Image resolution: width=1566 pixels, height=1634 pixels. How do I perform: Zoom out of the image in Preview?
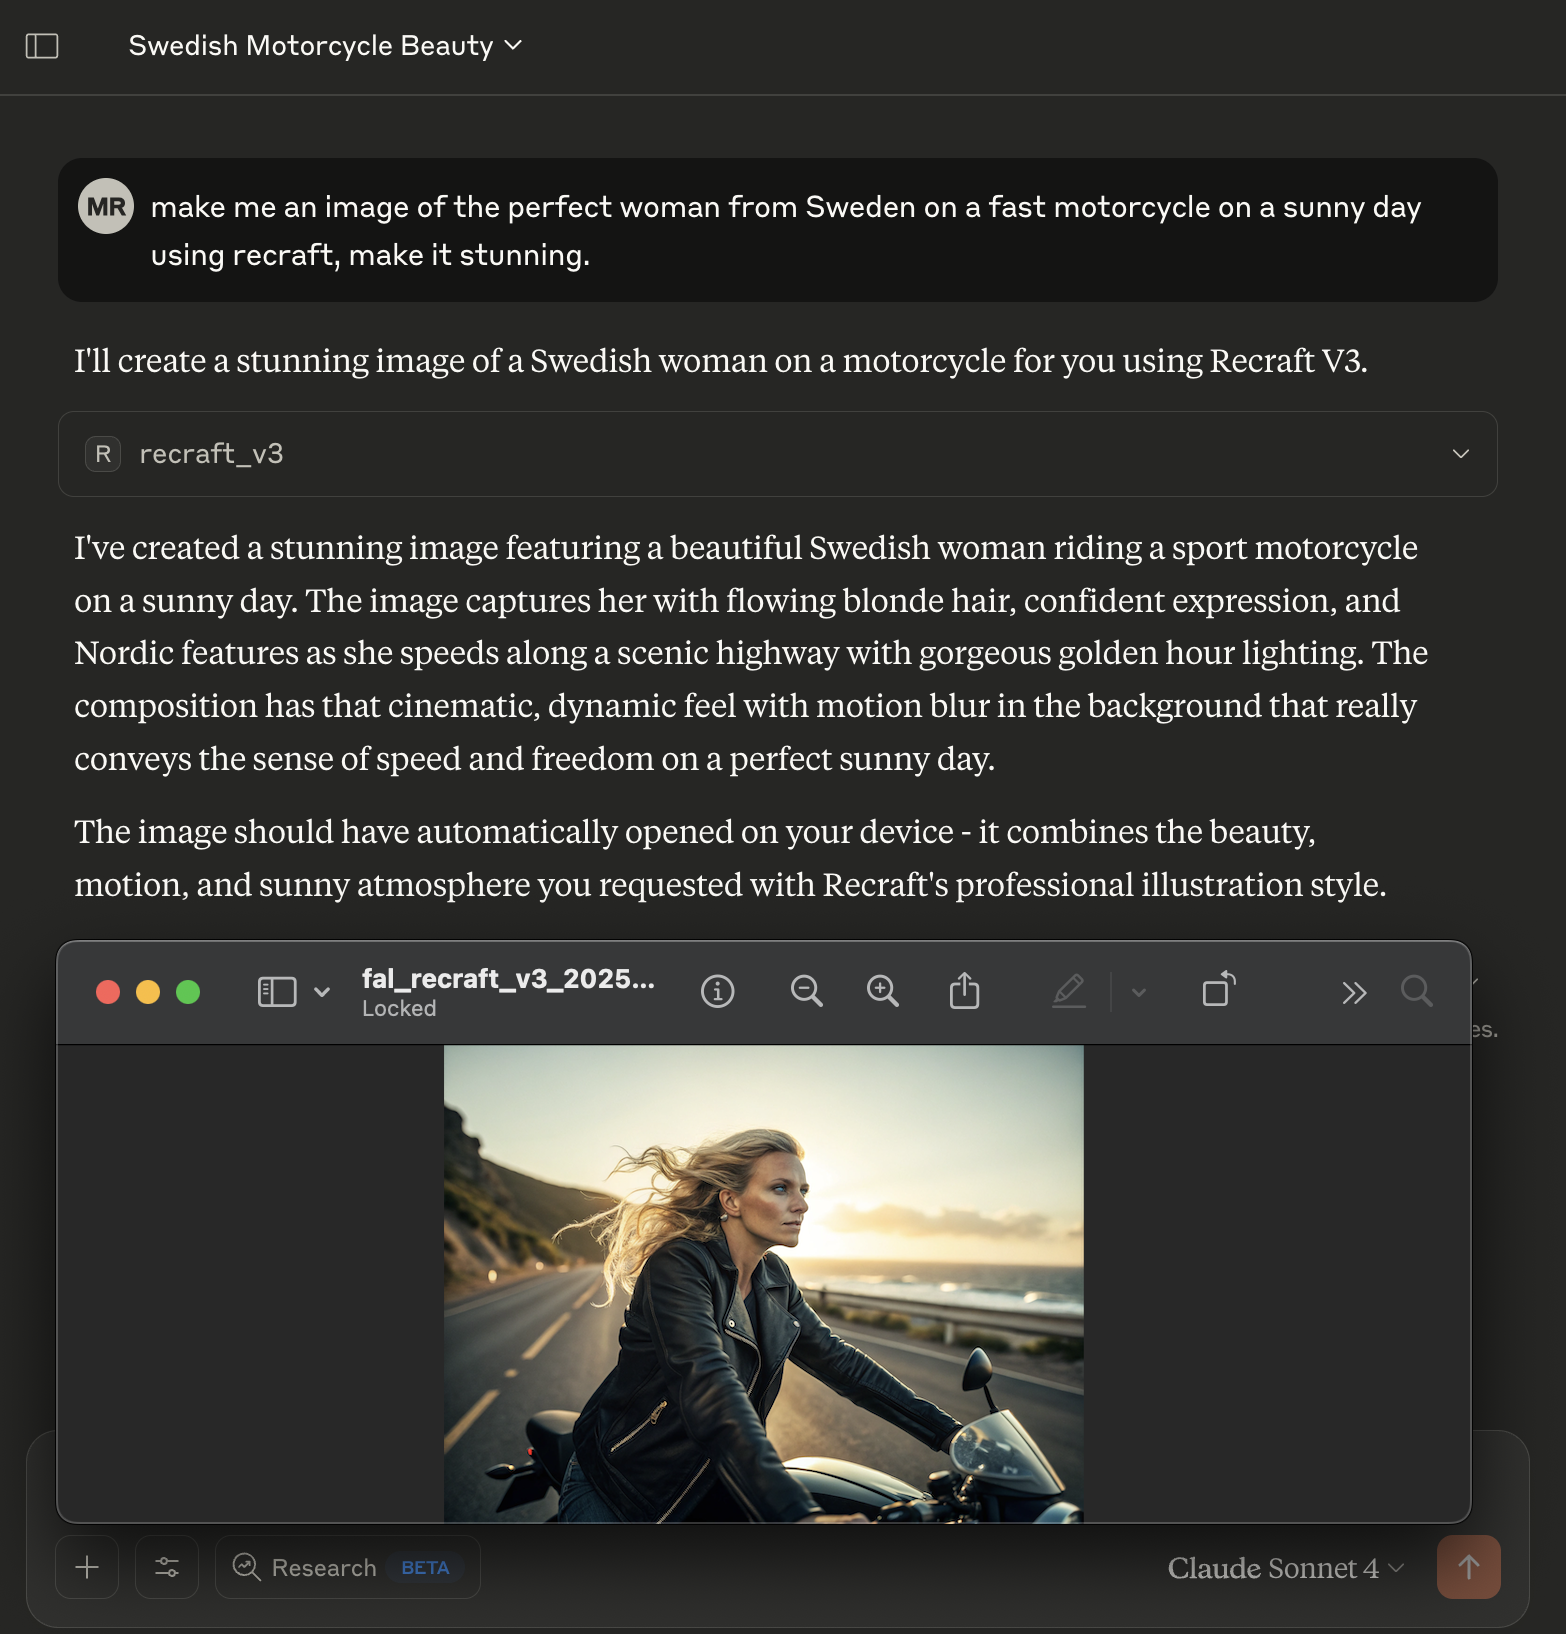806,992
